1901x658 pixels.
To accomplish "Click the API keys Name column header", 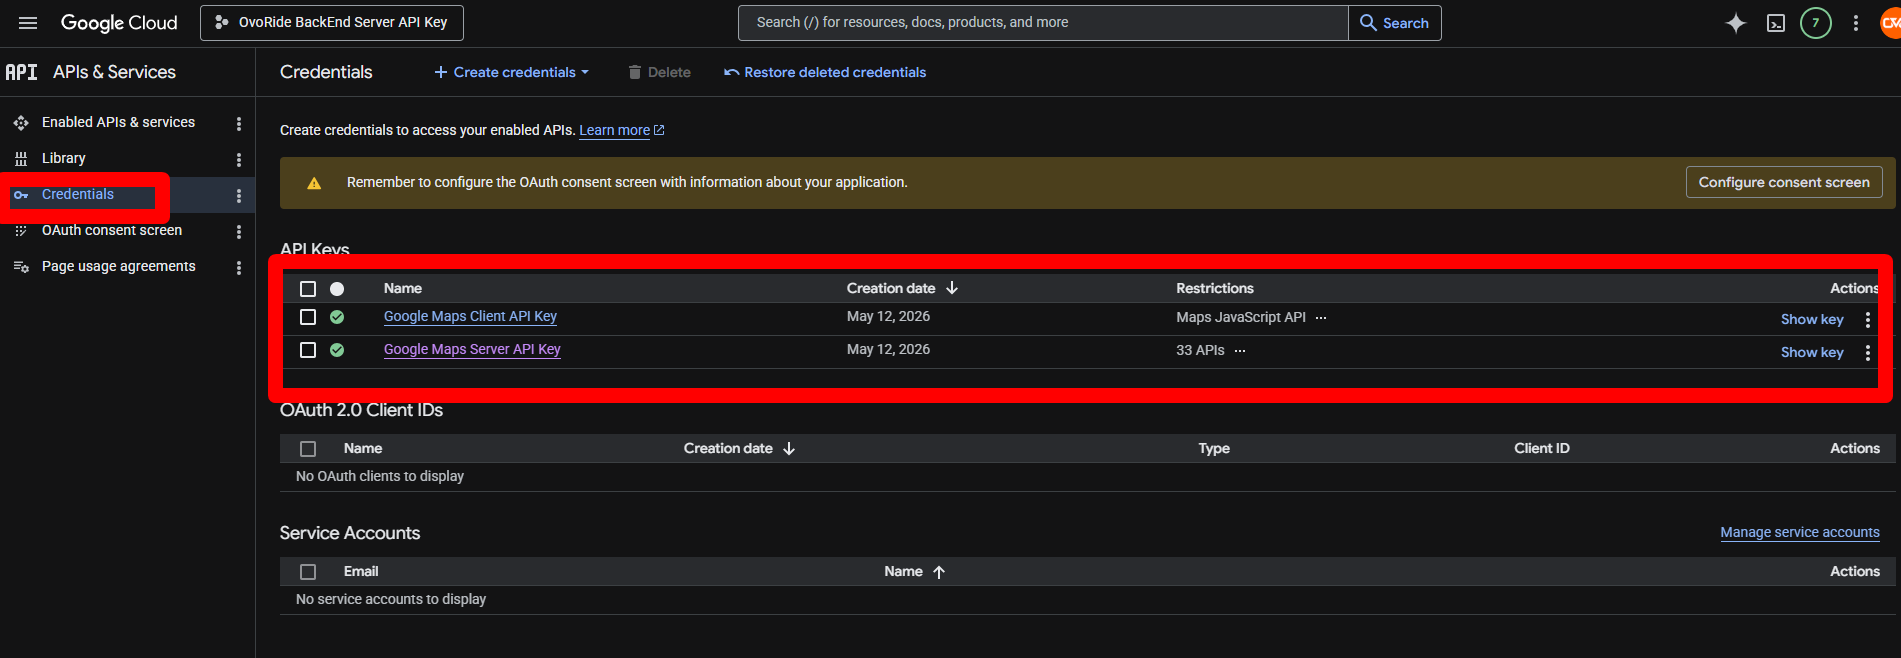I will pyautogui.click(x=403, y=288).
